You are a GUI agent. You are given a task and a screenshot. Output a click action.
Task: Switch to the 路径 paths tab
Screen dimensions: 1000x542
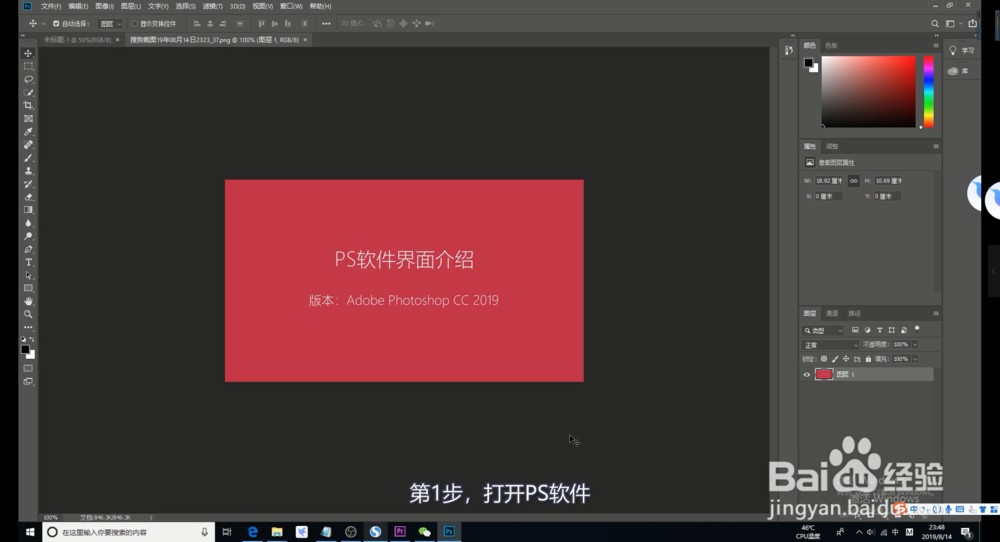tap(855, 313)
